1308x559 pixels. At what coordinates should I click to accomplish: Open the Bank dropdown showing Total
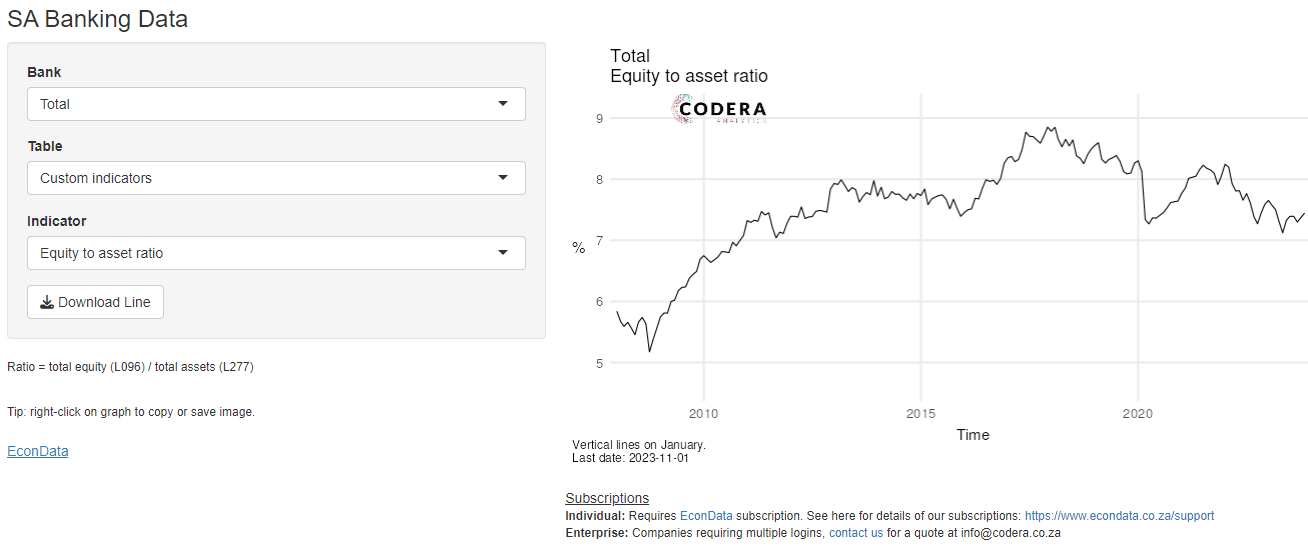tap(276, 104)
